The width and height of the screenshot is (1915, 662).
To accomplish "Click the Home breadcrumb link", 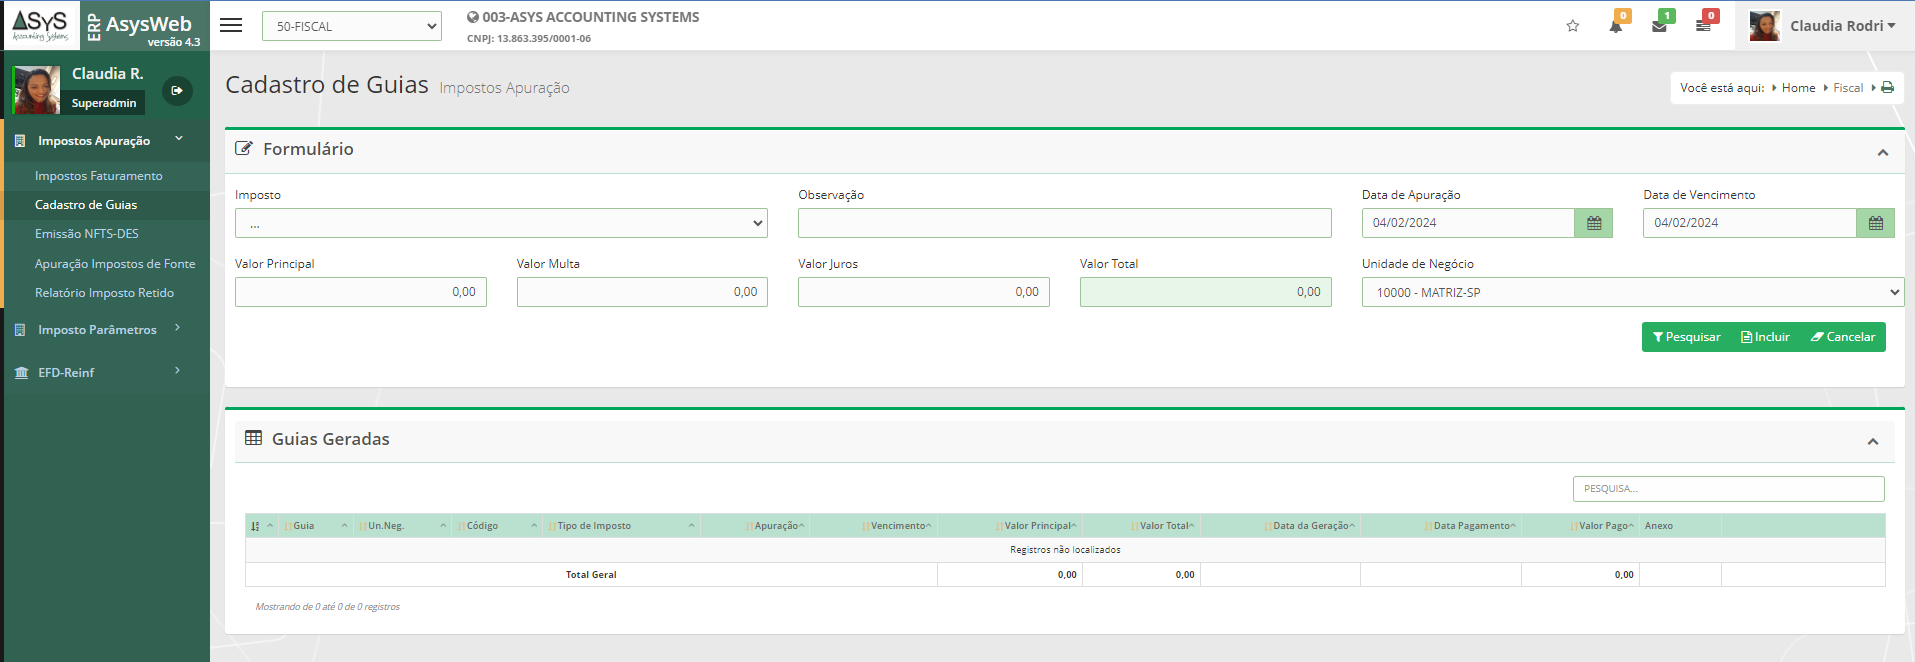I will 1798,88.
